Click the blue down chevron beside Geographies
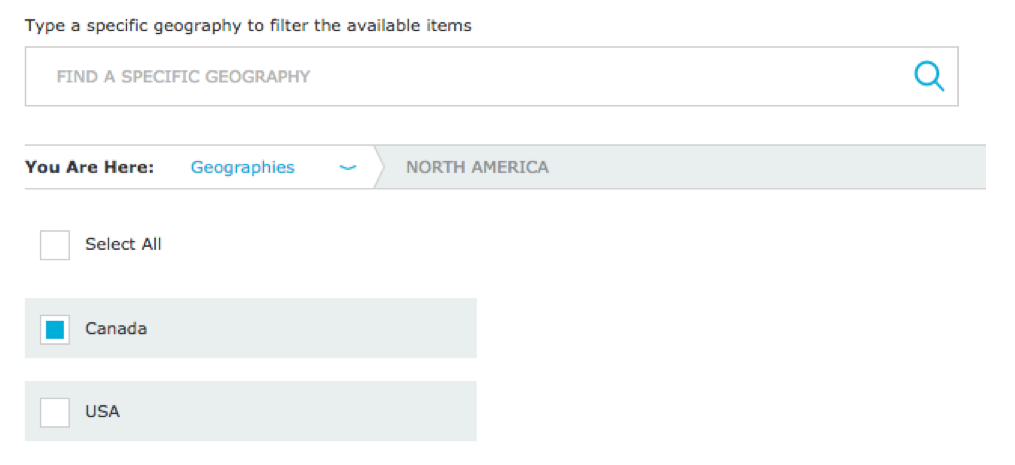Viewport: 1015px width, 465px height. tap(348, 168)
